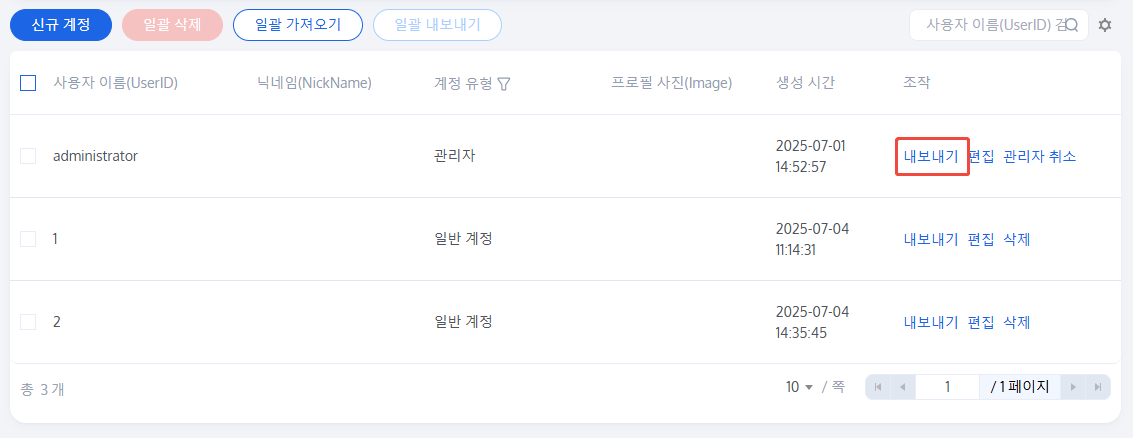This screenshot has height=438, width=1133.
Task: Jump to the last page arrow
Action: (1098, 387)
